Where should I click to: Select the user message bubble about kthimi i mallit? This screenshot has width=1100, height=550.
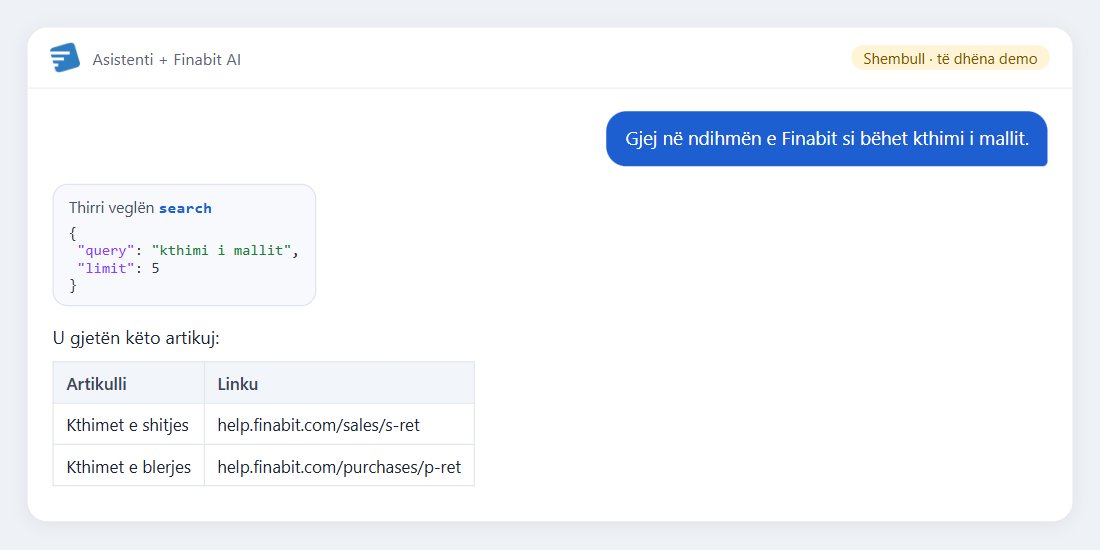(x=826, y=139)
